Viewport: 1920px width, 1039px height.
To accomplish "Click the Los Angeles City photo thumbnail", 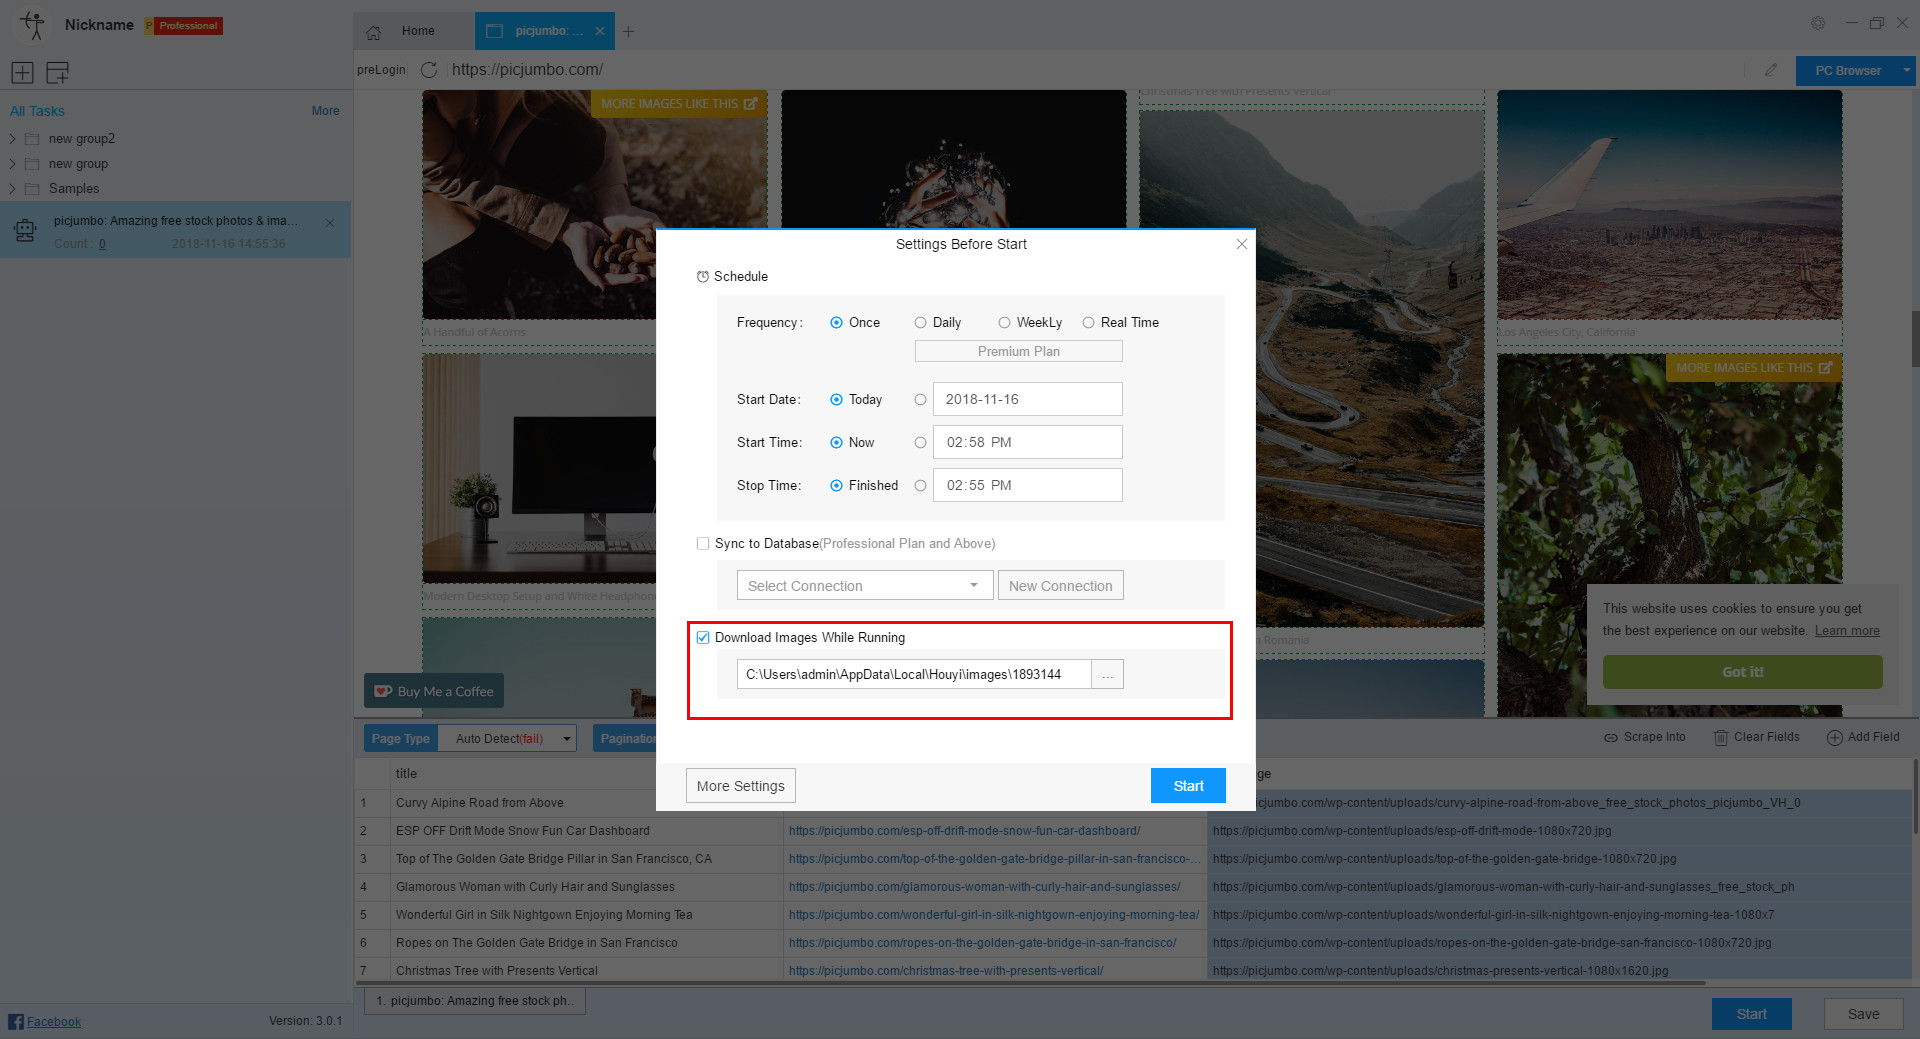I will pos(1669,205).
